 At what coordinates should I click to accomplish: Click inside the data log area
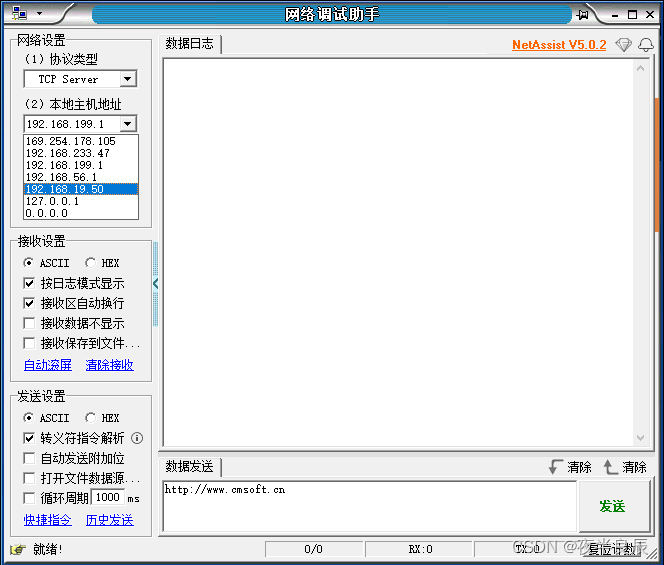click(398, 252)
